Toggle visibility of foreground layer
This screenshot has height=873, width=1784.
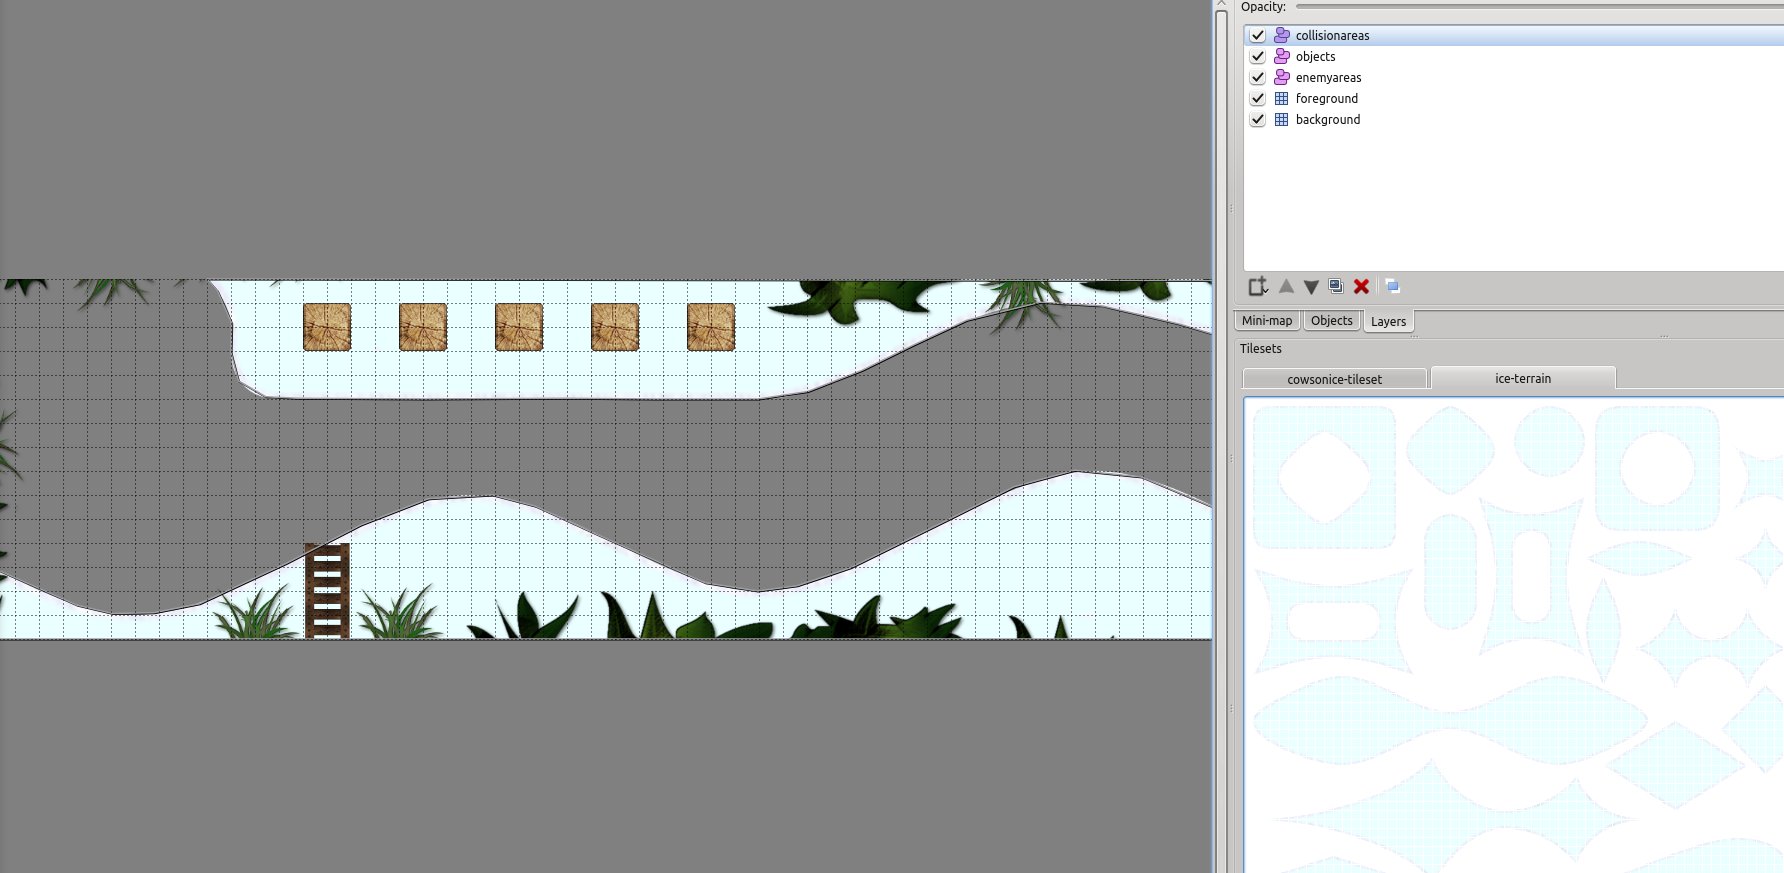tap(1258, 98)
